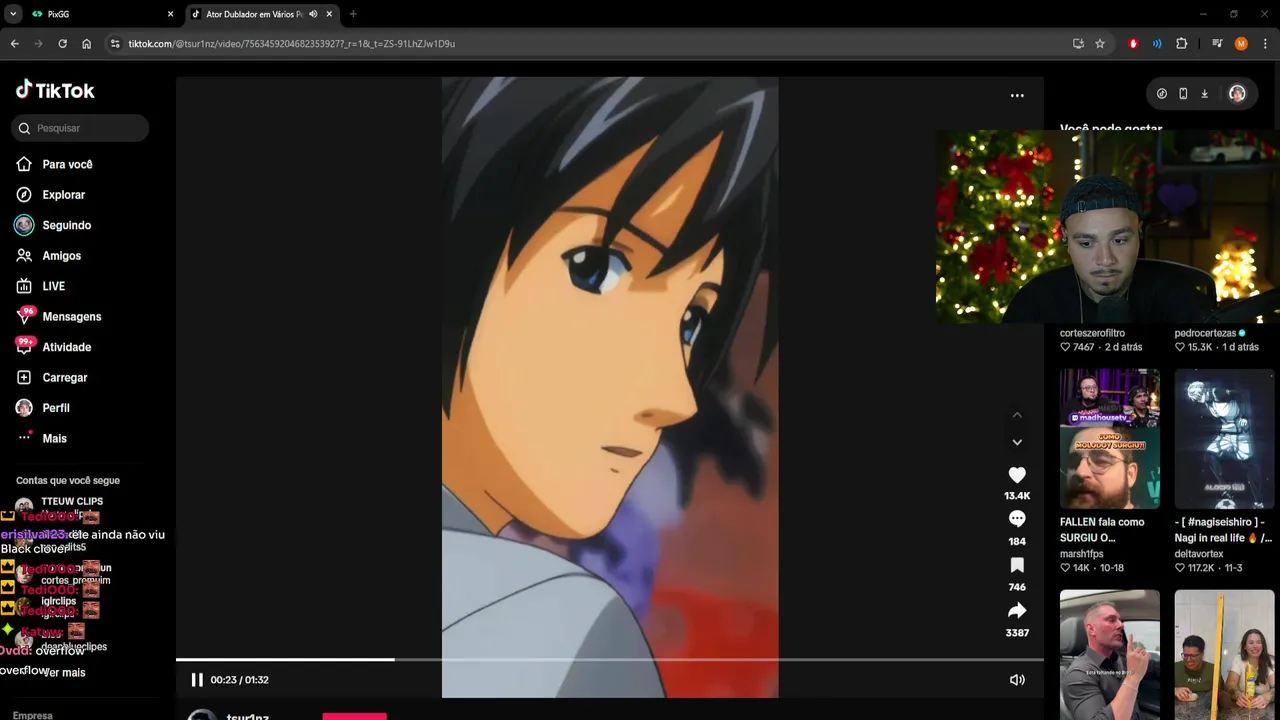This screenshot has height=720, width=1280.
Task: Open the Atividade notifications
Action: coord(53,347)
